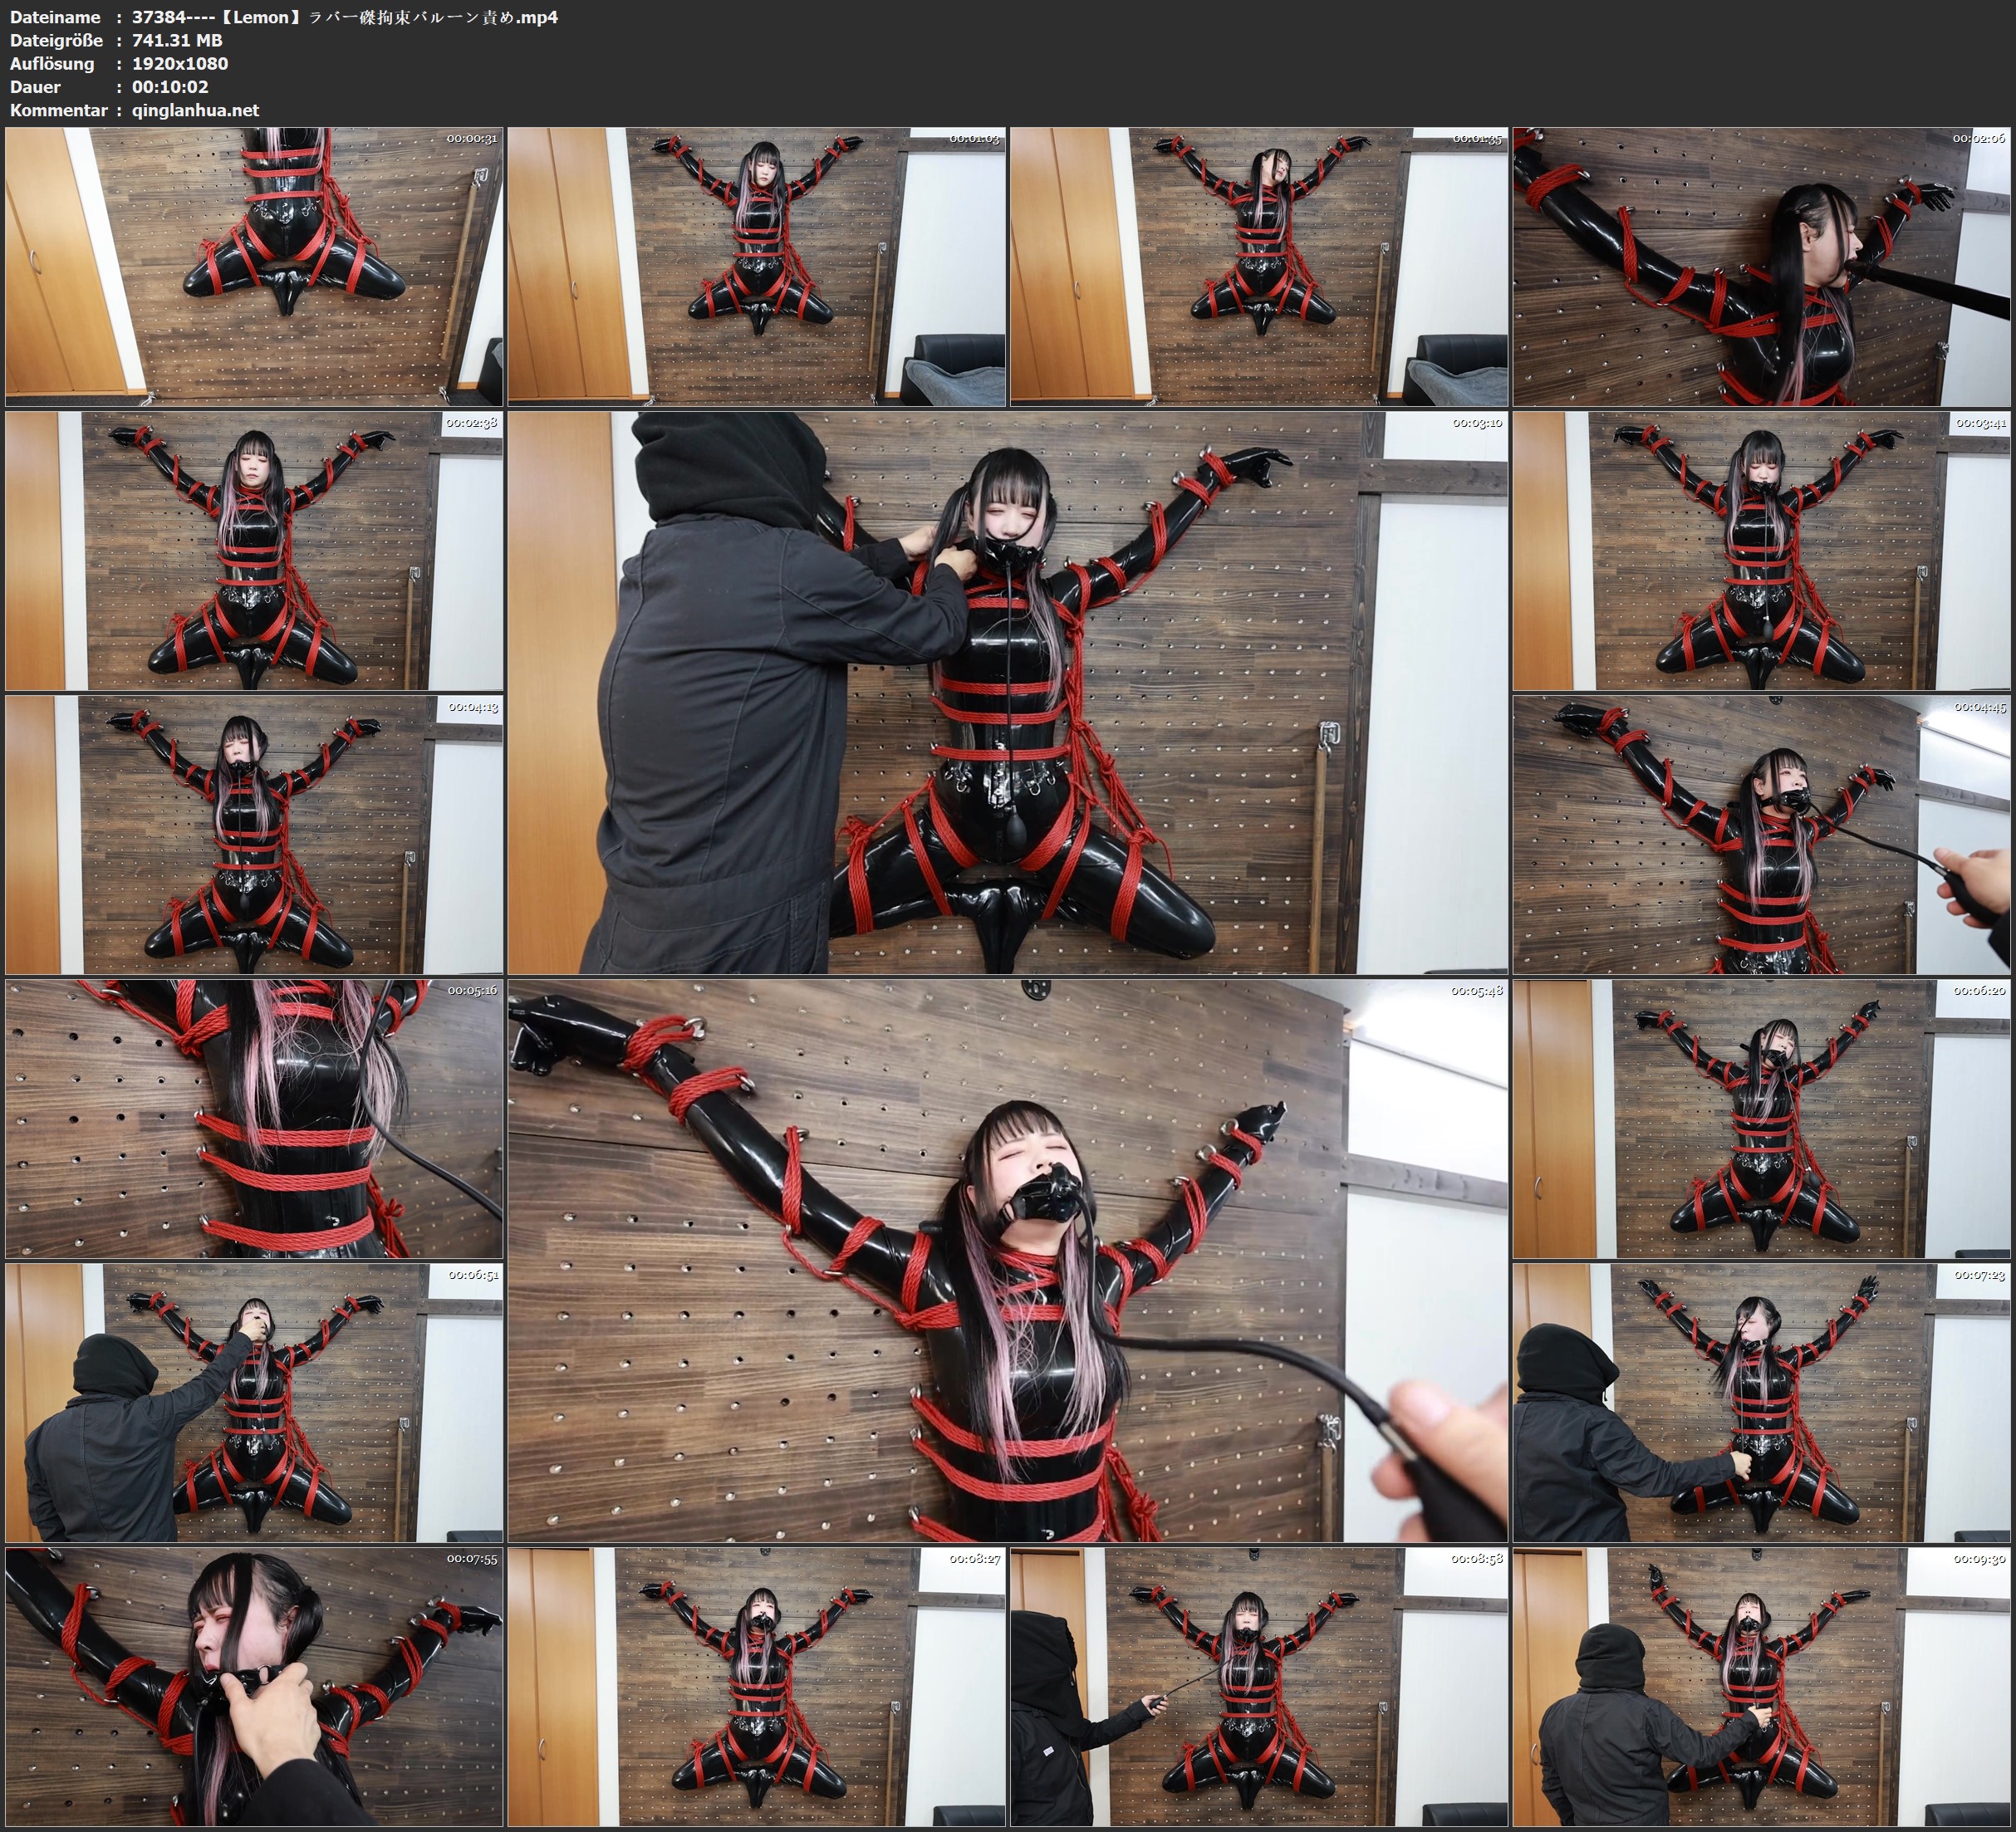The image size is (2016, 1832).
Task: Open the thumbnail at 00:01:35
Action: click(x=1259, y=266)
